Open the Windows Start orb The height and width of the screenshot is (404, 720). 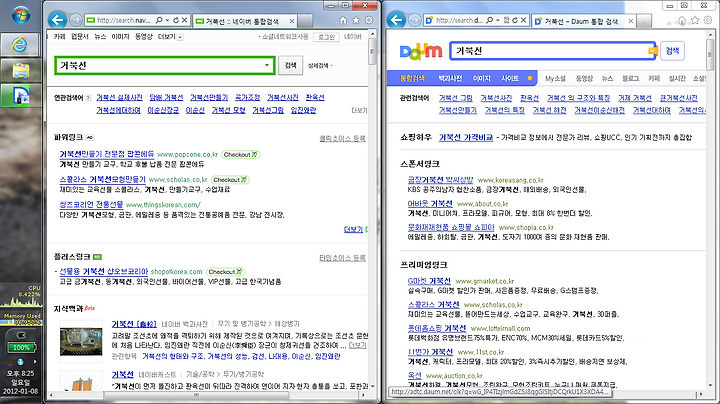21,15
